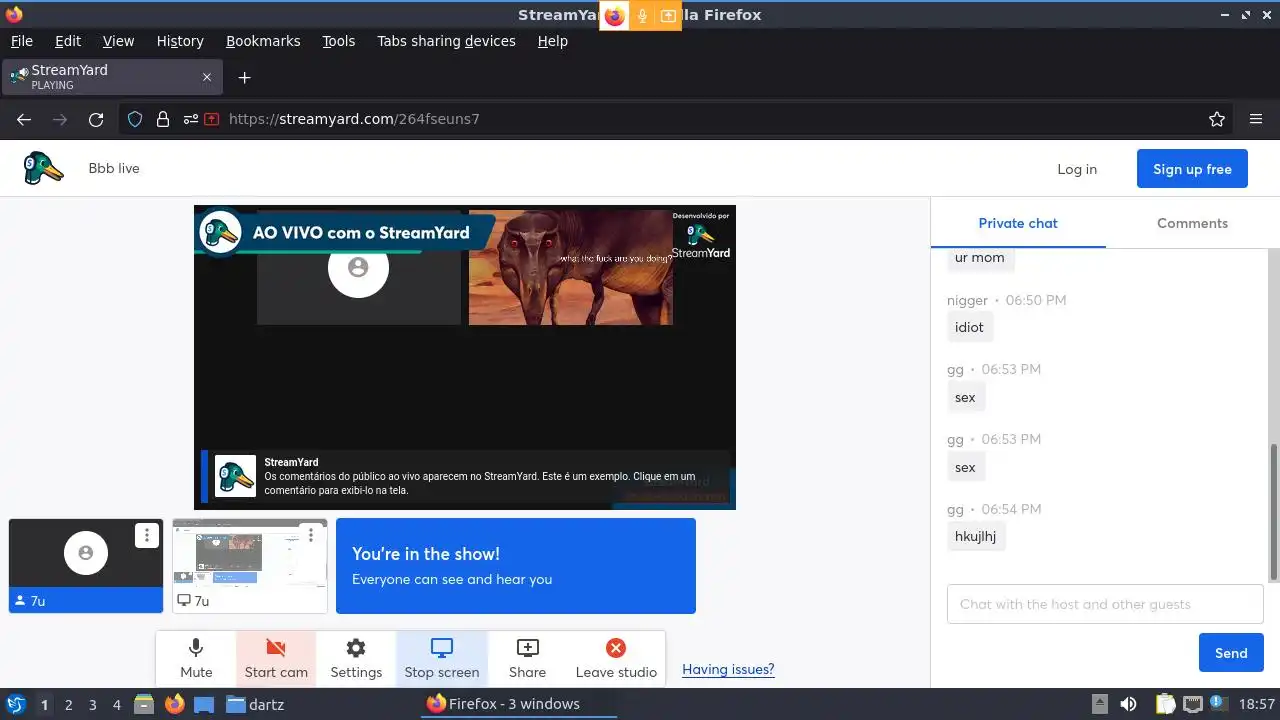The width and height of the screenshot is (1280, 720).
Task: Open the Help menu
Action: pos(552,41)
